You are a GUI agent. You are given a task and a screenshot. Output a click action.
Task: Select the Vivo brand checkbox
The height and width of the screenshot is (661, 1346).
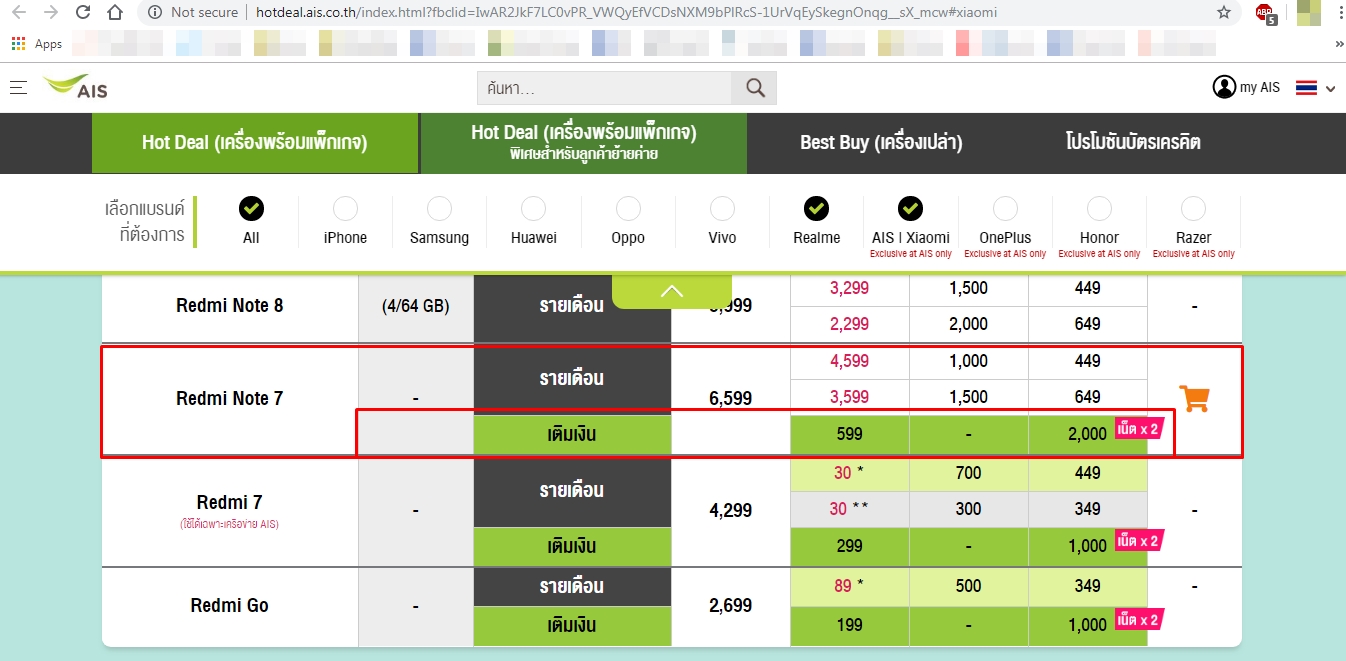(x=722, y=208)
